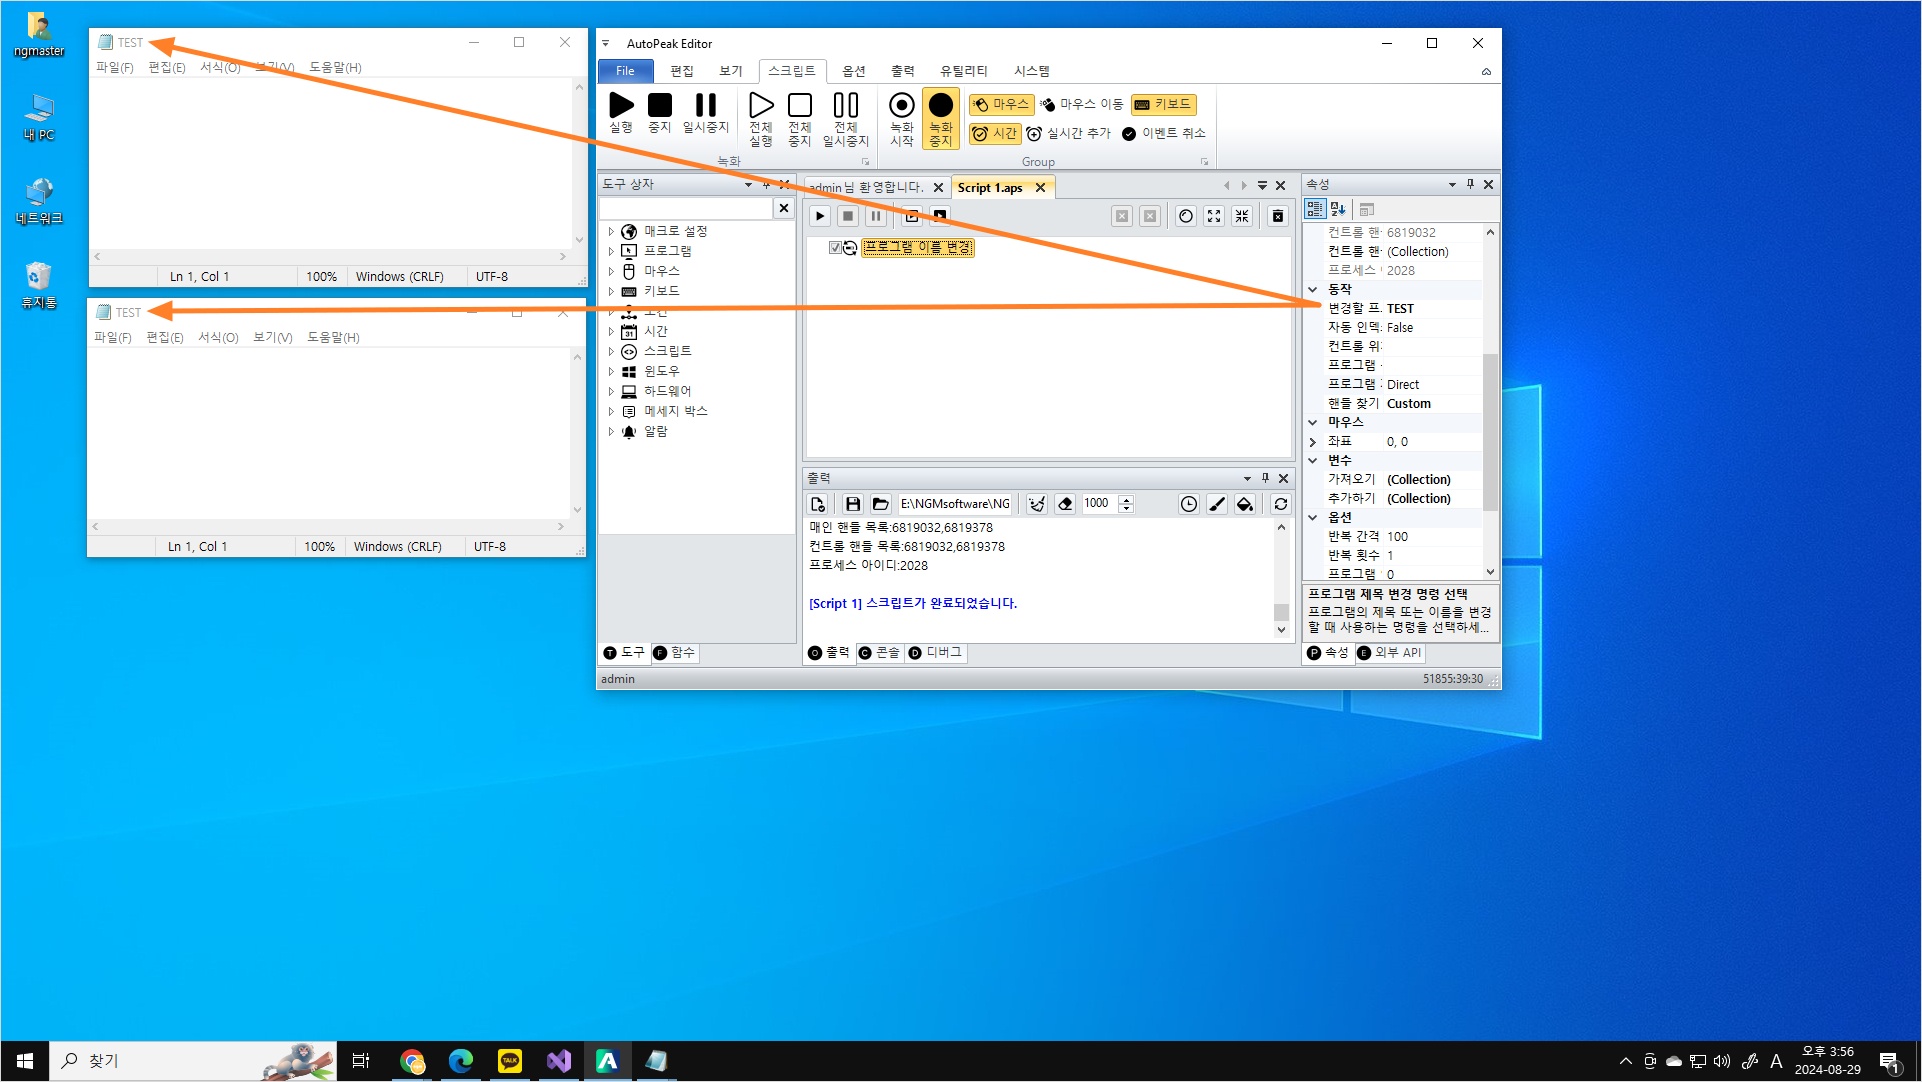The width and height of the screenshot is (1922, 1082).
Task: Open the 유틸리티 ribbon tab
Action: [x=962, y=71]
